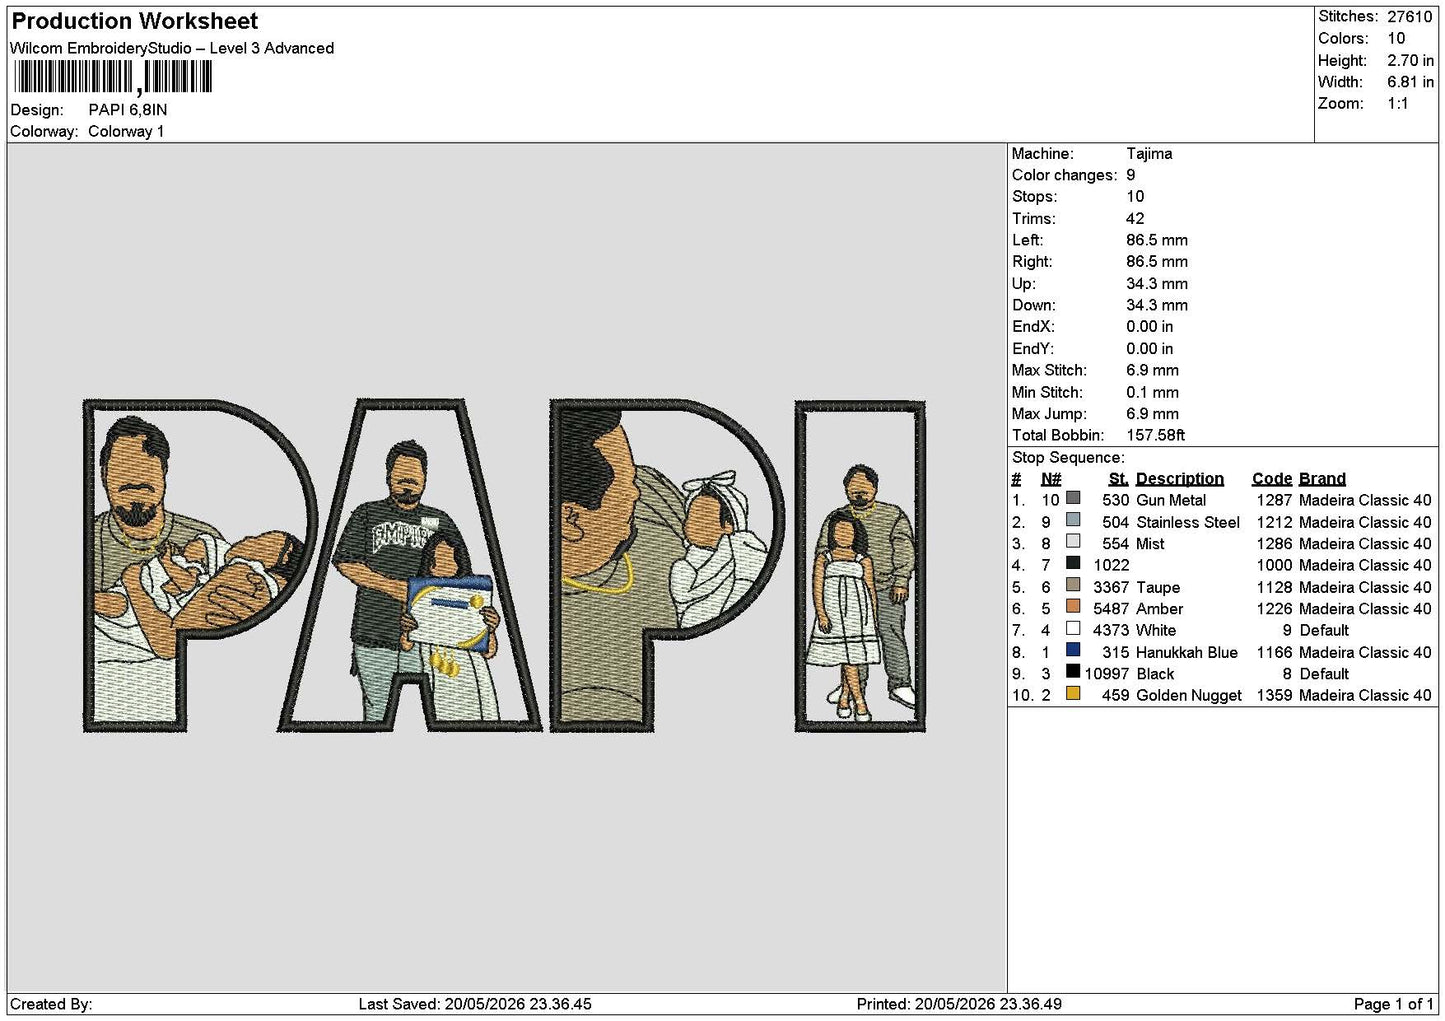Click the embroidered letter P with the newborn scene

(x=198, y=565)
